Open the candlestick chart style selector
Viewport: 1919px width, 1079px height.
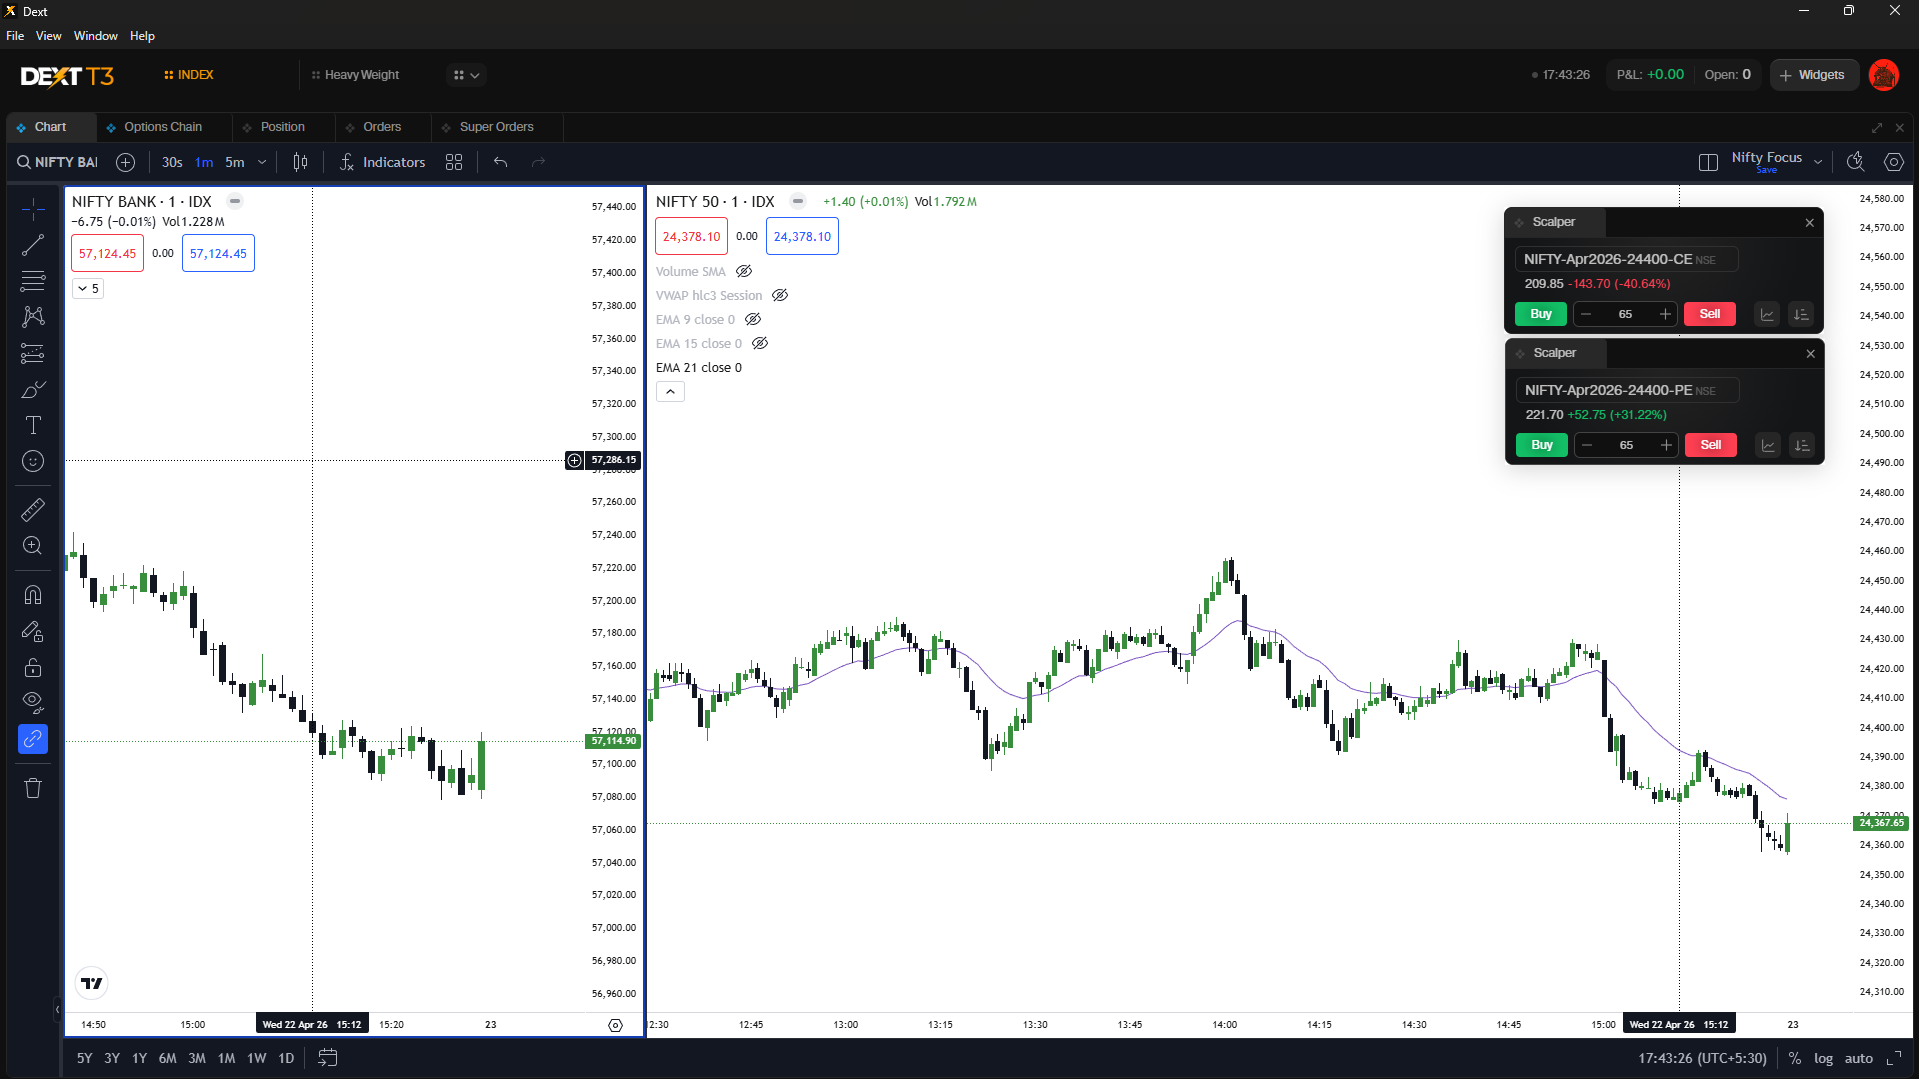point(300,162)
